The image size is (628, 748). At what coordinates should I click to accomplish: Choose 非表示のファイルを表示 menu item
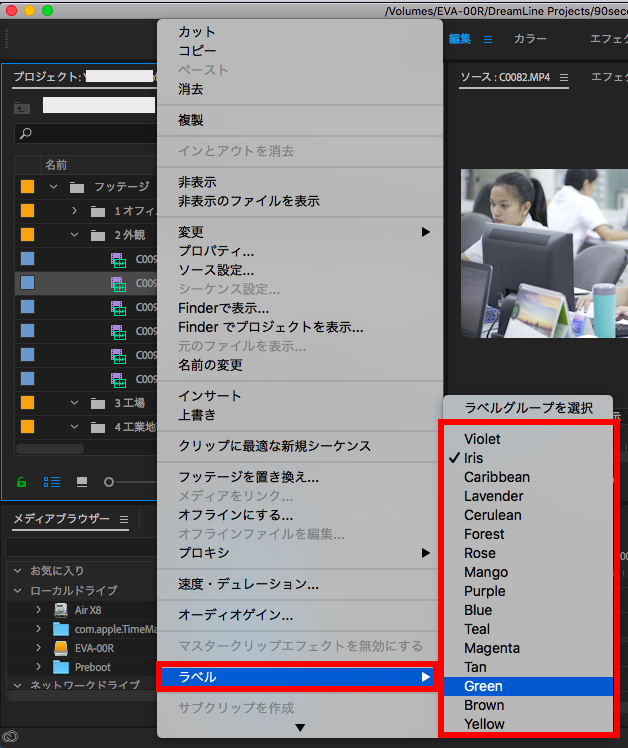300,201
